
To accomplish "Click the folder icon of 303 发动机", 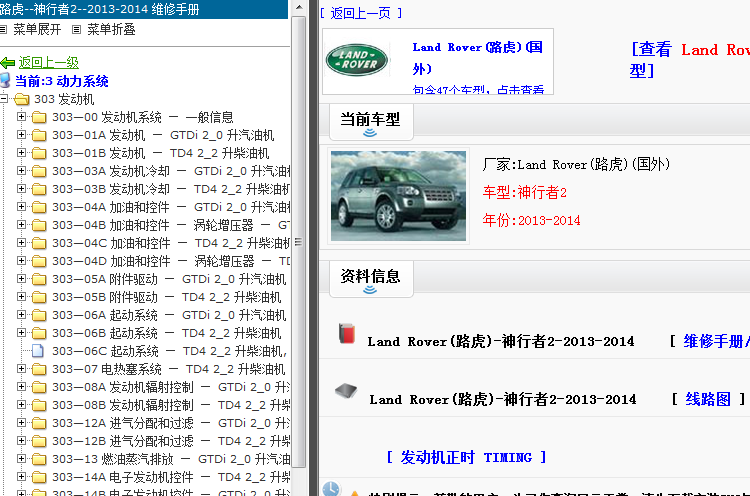I will pos(22,99).
